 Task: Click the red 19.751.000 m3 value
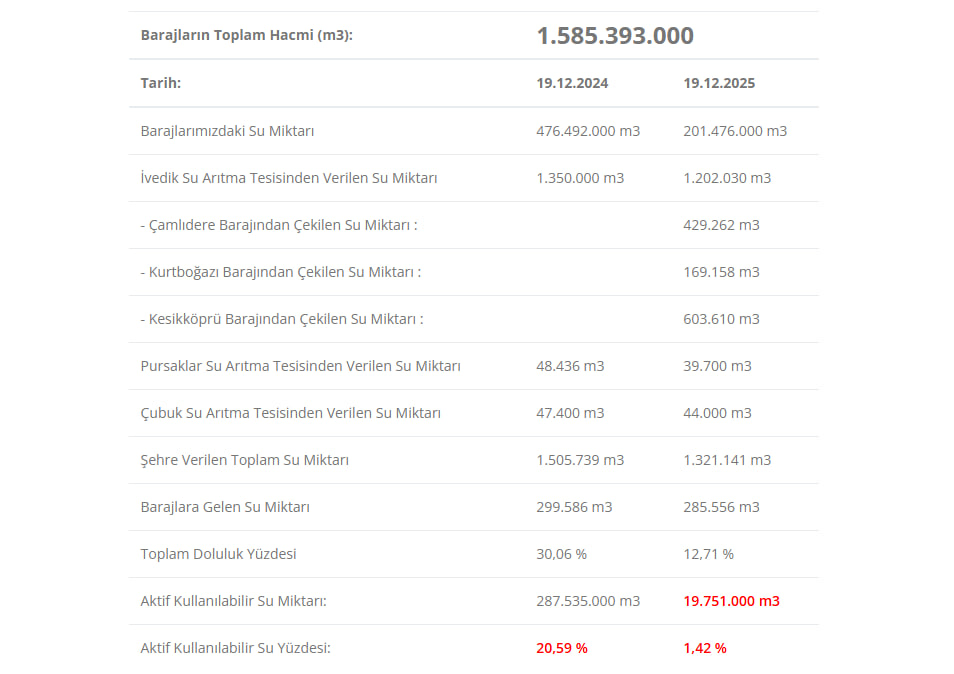[731, 601]
